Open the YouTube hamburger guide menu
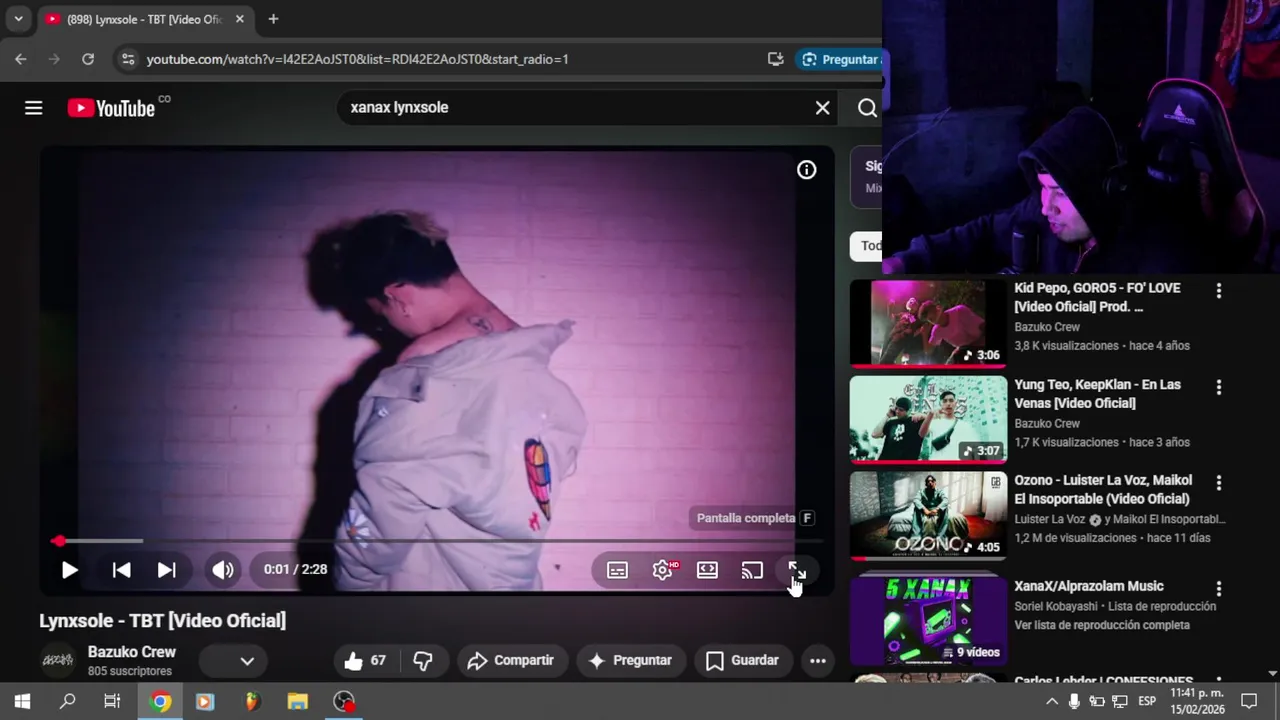Image resolution: width=1280 pixels, height=720 pixels. [x=34, y=108]
